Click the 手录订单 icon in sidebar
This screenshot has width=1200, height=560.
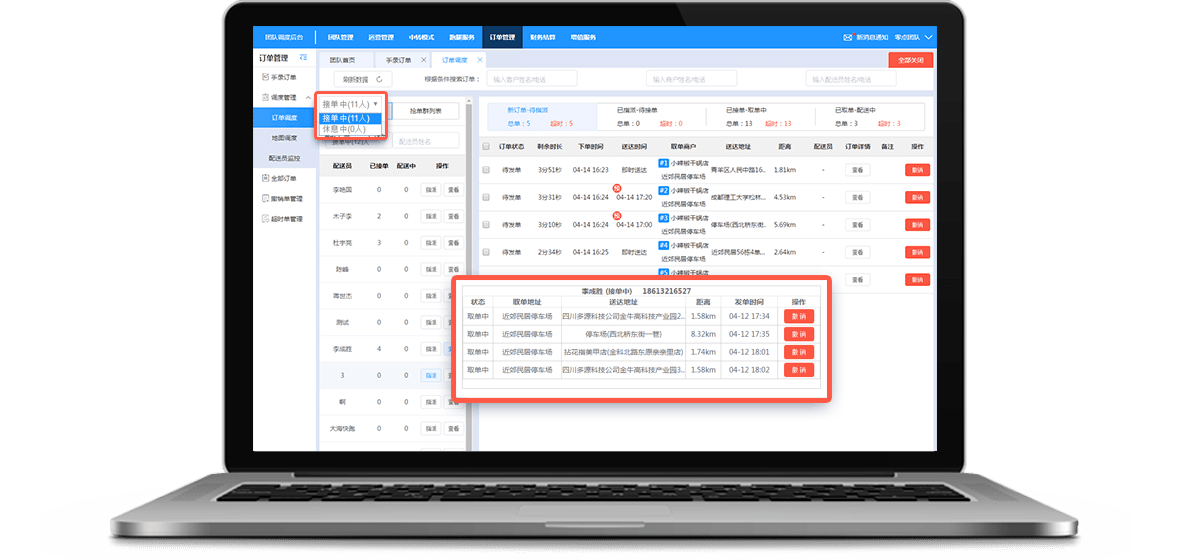pos(264,77)
